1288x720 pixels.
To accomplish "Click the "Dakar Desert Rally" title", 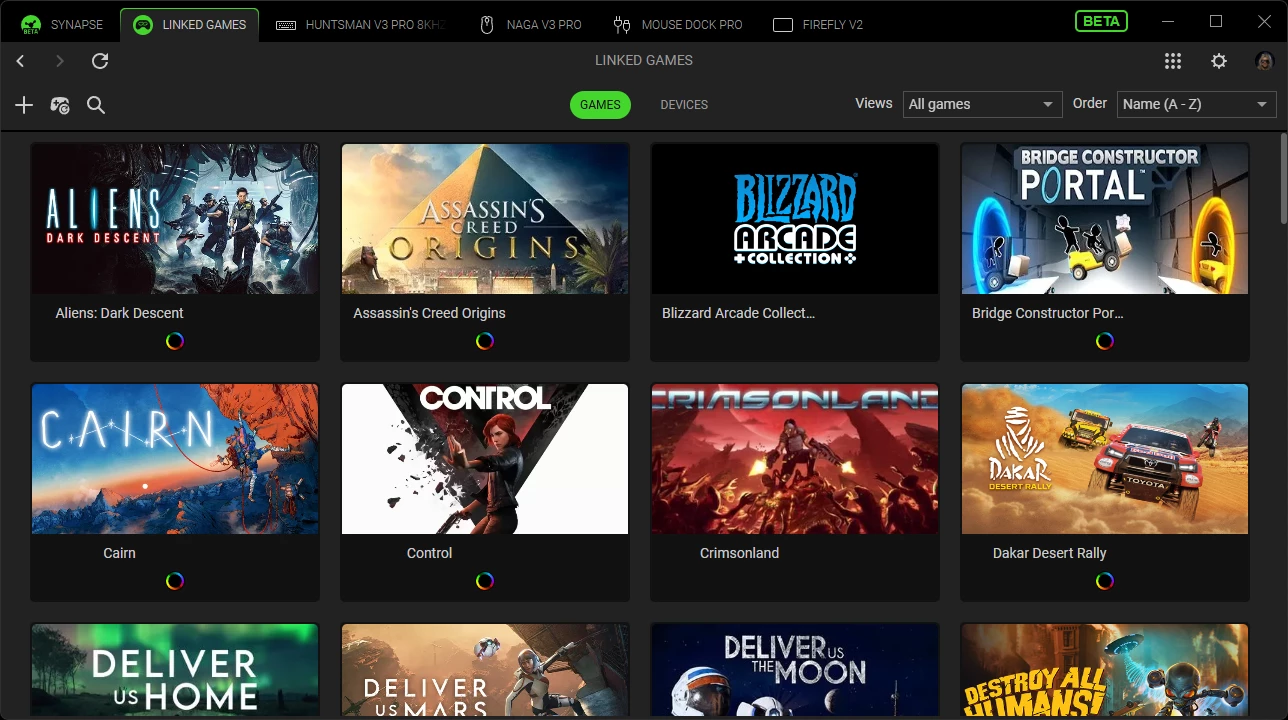I will [1050, 553].
